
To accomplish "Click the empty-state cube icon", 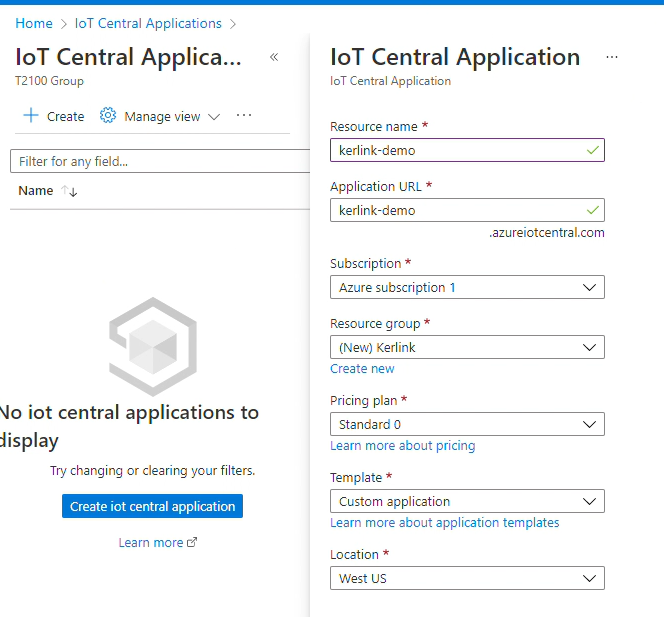I will (x=152, y=346).
